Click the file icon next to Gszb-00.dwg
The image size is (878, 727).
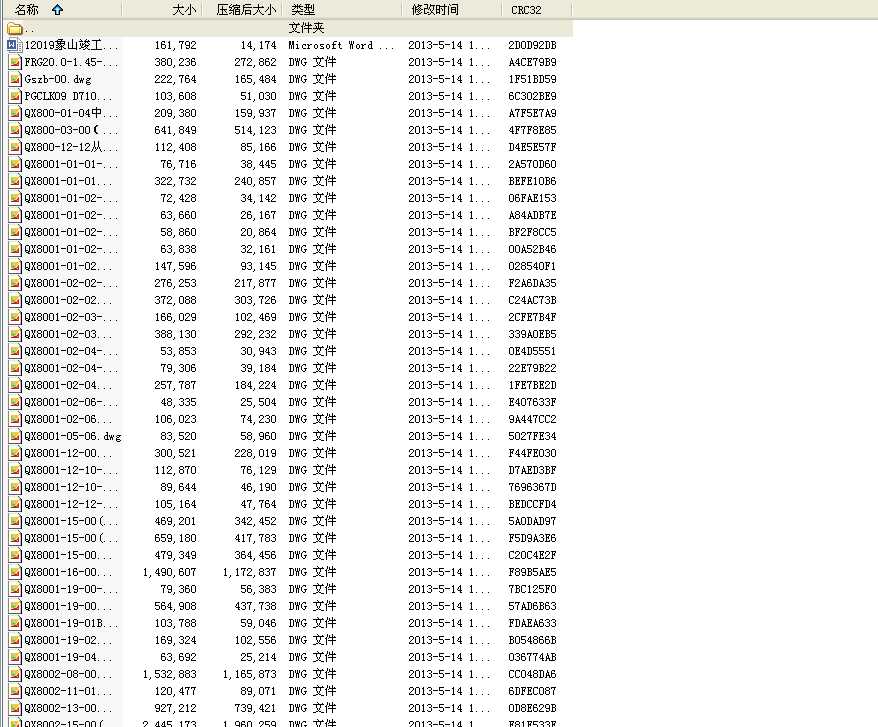tap(16, 79)
